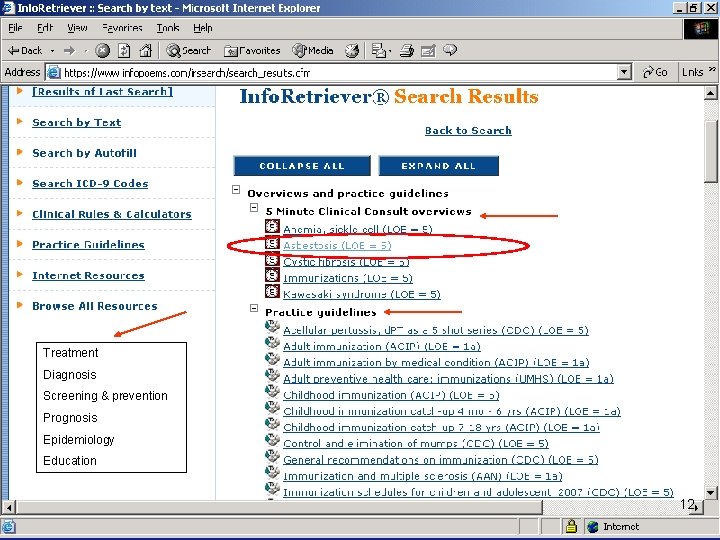Click the Back toolbar button

(x=25, y=51)
